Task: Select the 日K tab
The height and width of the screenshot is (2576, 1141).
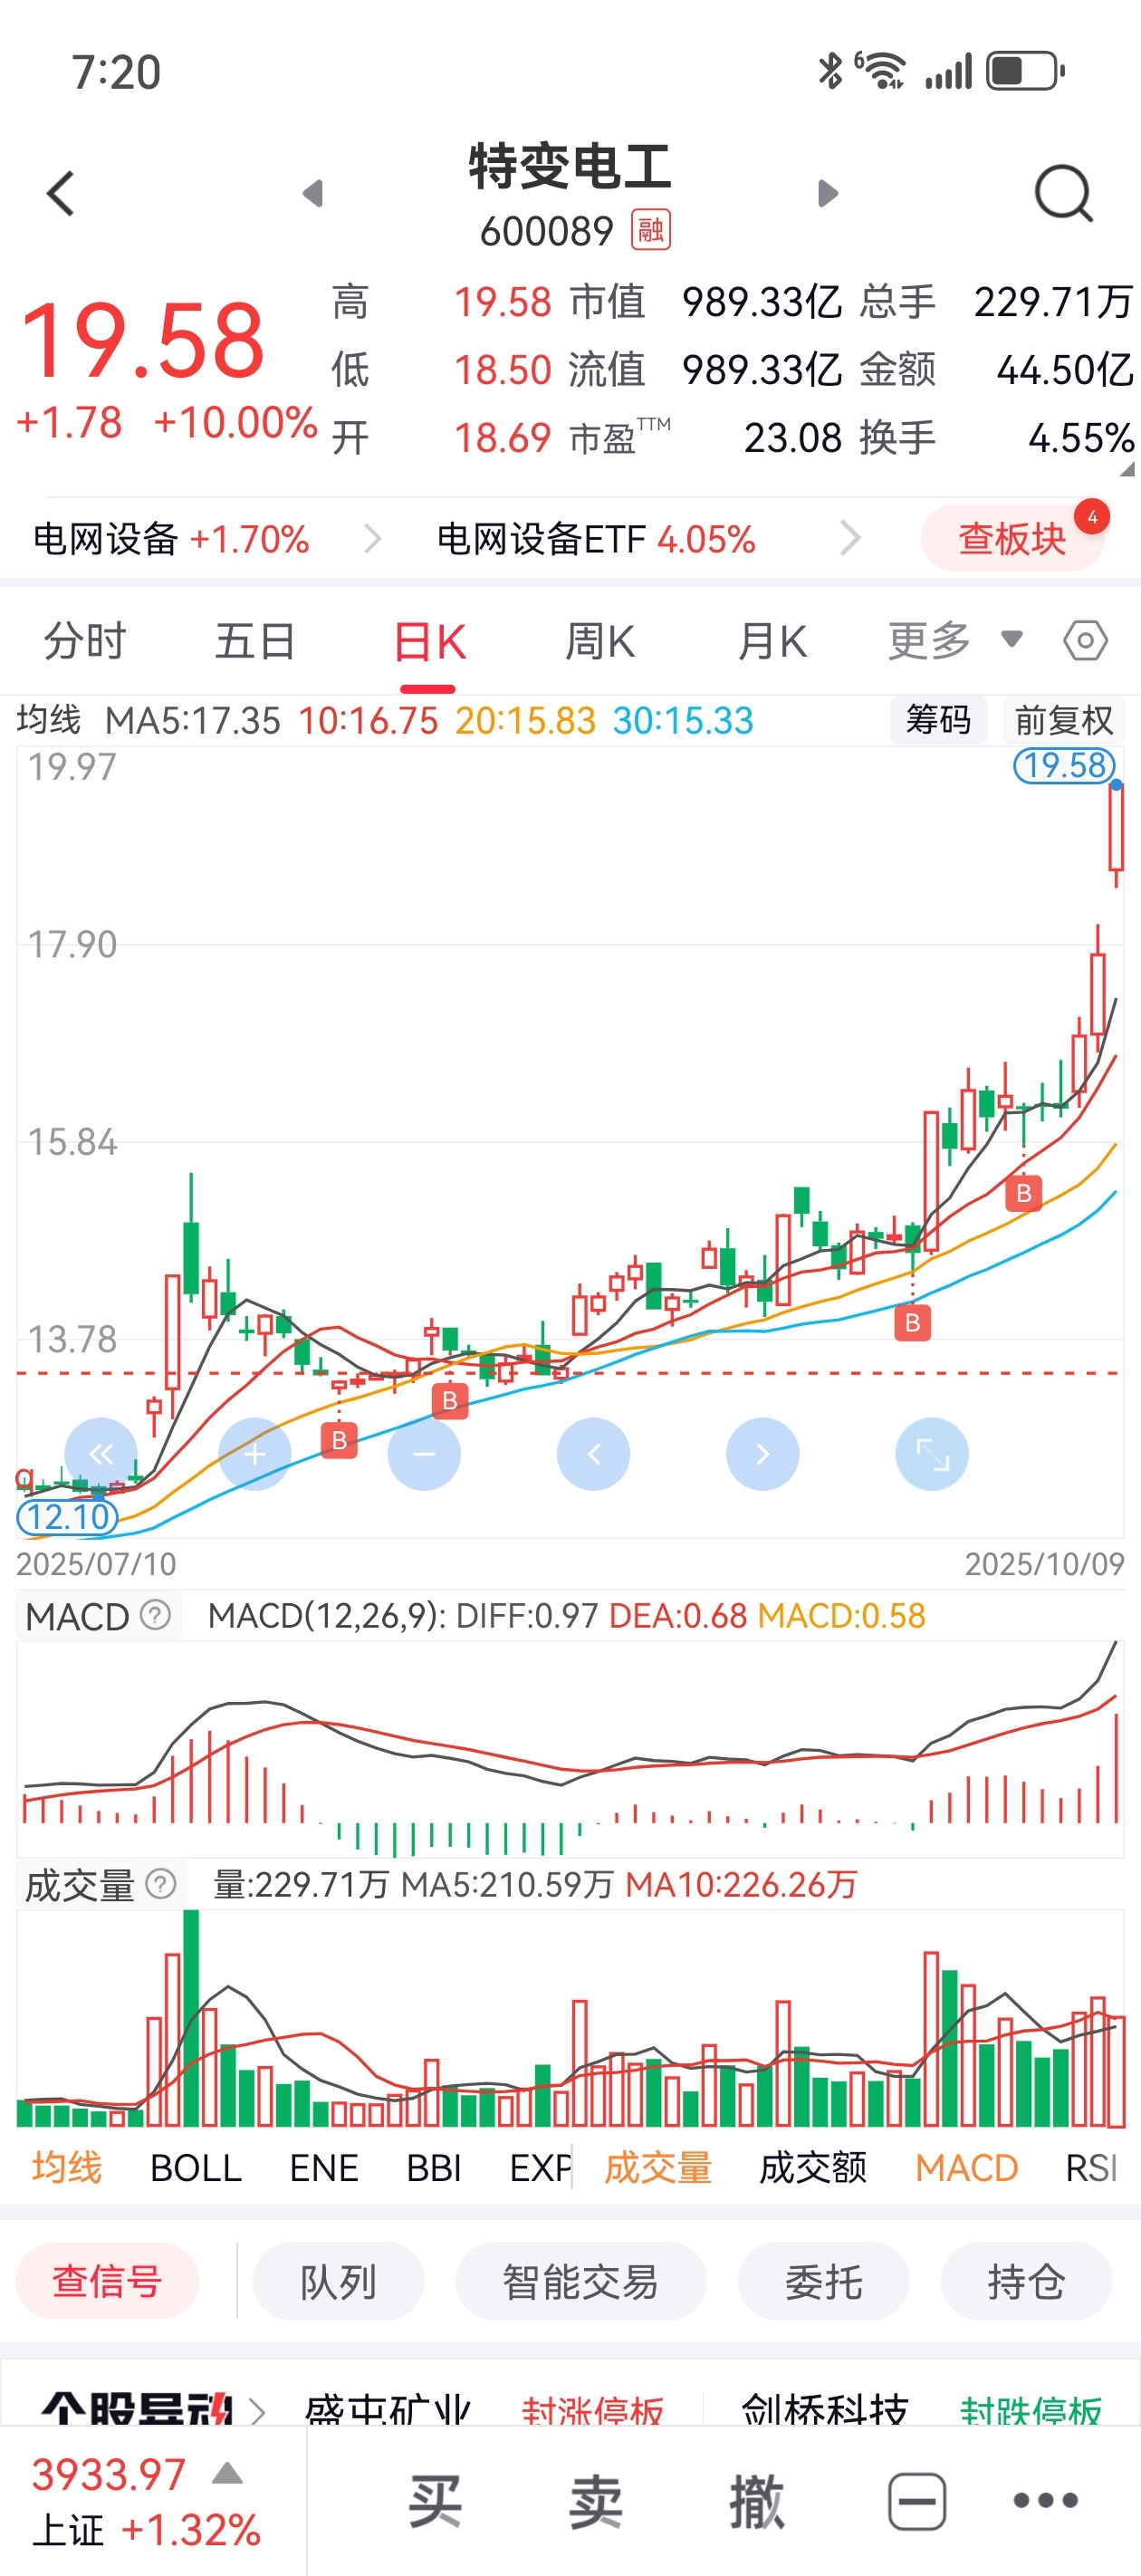Action: 429,642
